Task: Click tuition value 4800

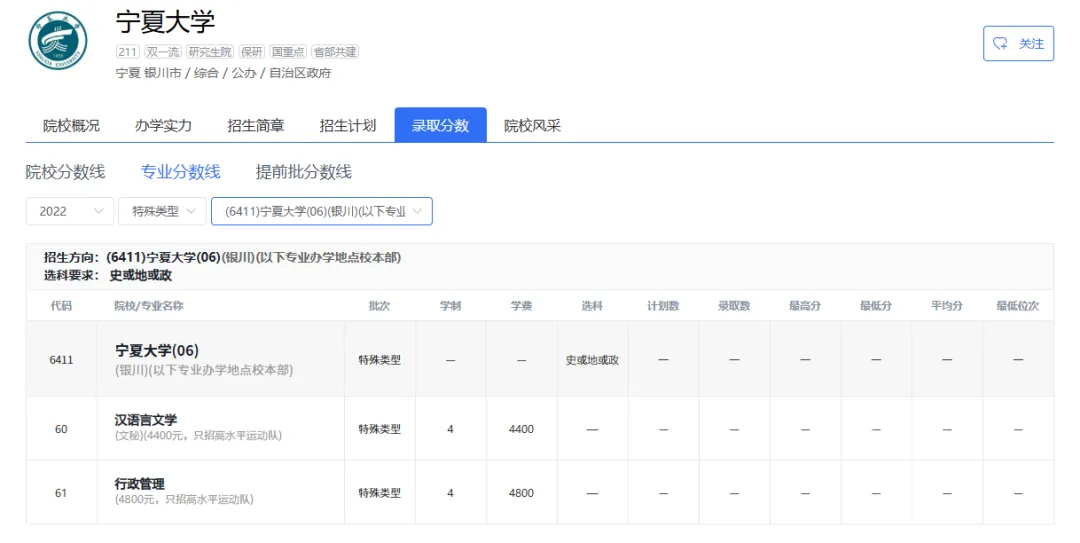Action: pyautogui.click(x=521, y=493)
